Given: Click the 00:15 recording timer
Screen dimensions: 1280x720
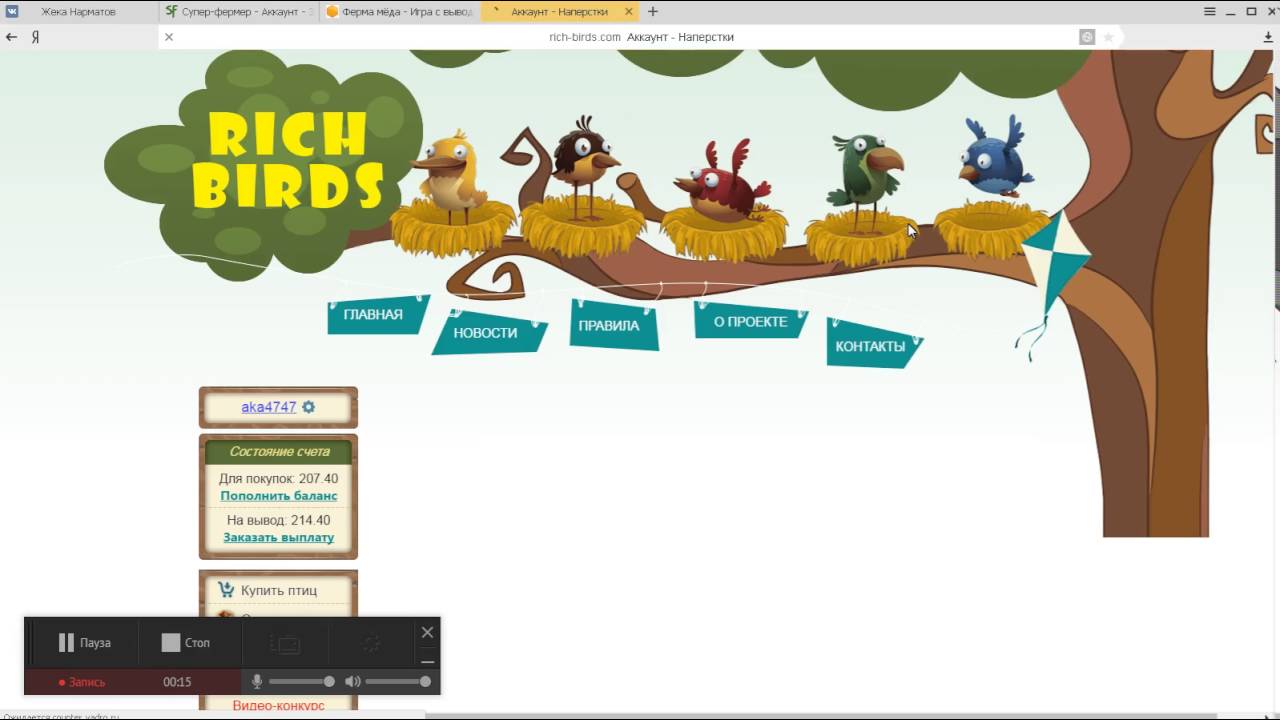Looking at the screenshot, I should point(177,682).
